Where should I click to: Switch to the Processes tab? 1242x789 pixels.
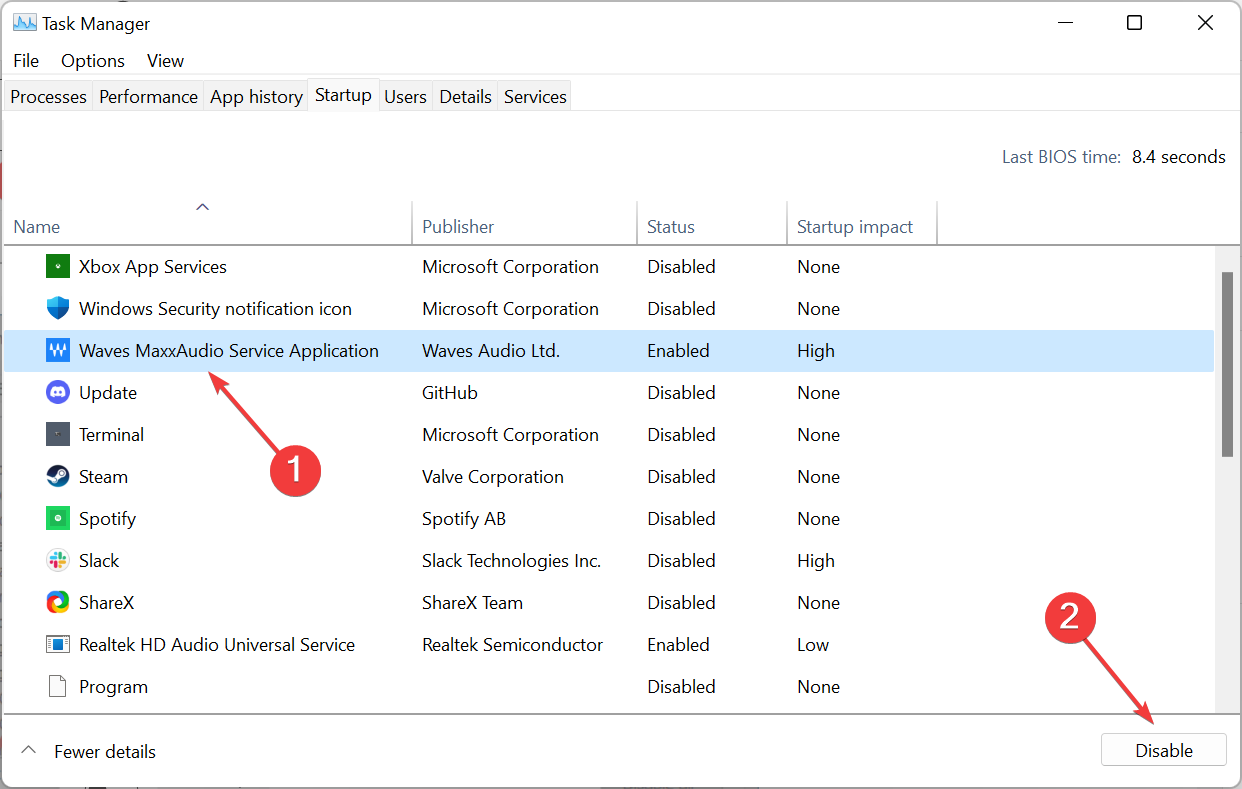click(x=48, y=97)
